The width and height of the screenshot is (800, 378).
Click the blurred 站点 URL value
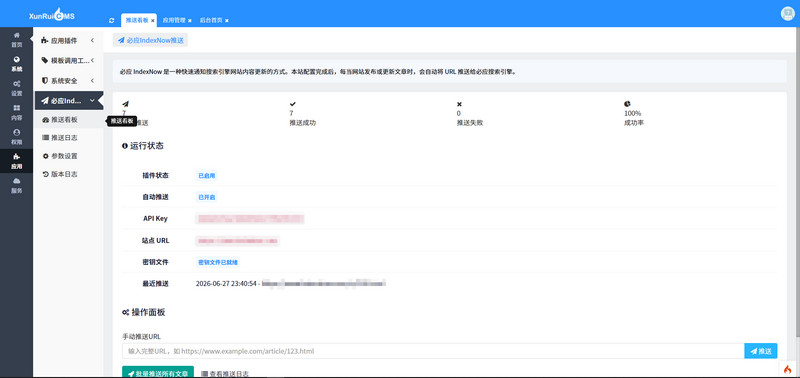point(237,240)
